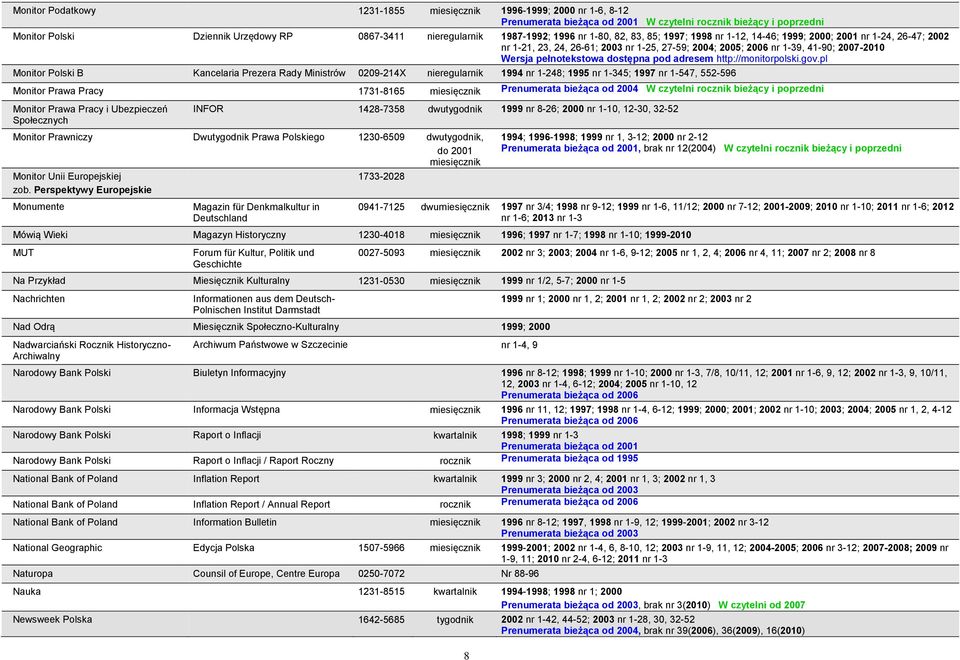Image resolution: width=960 pixels, height=660 pixels.
Task: Select subtitle "Dziennik Urzędowy RP"
Action: click(243, 36)
